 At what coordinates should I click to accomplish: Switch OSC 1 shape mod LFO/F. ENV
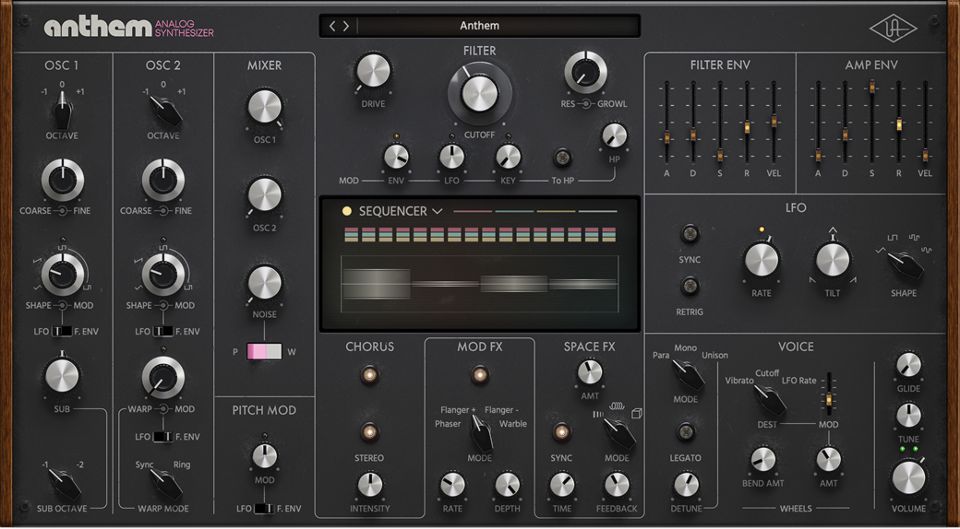point(62,331)
